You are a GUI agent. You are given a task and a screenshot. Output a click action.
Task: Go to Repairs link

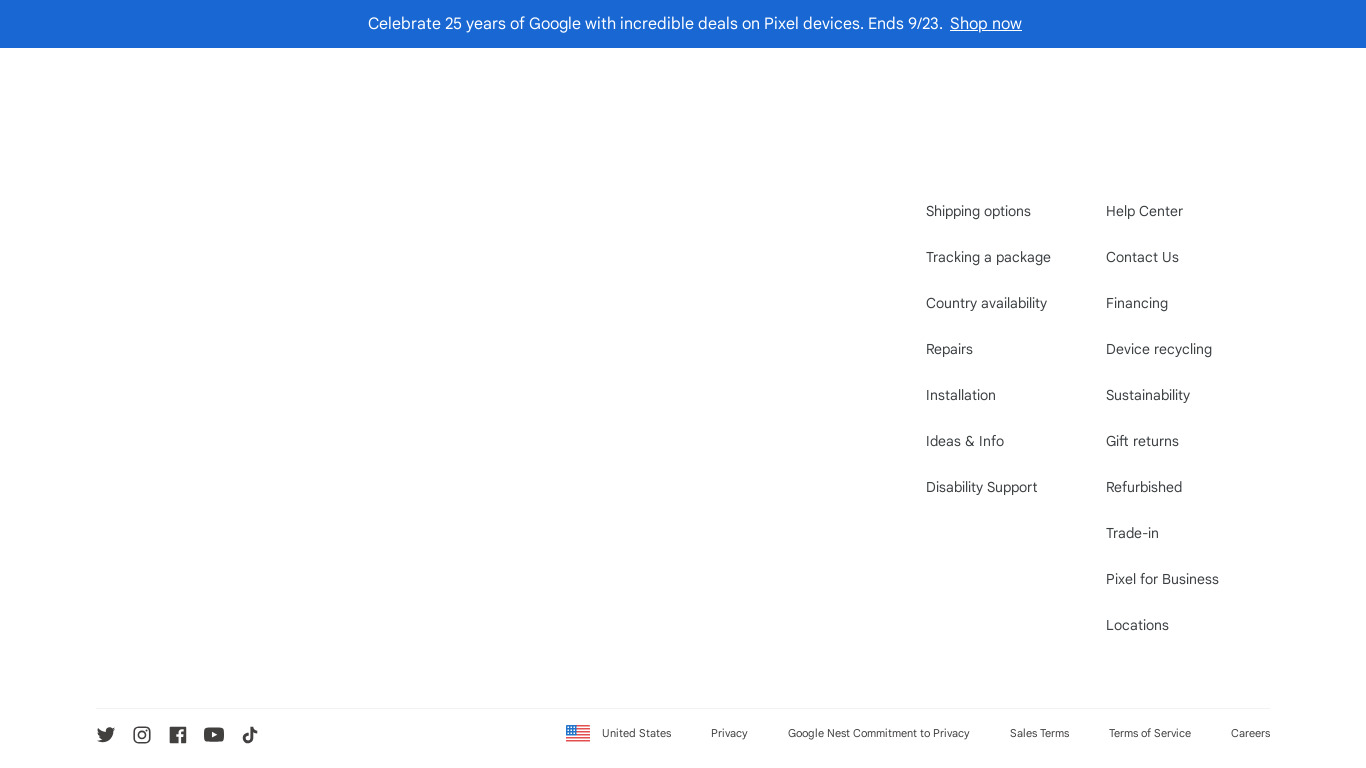[949, 349]
